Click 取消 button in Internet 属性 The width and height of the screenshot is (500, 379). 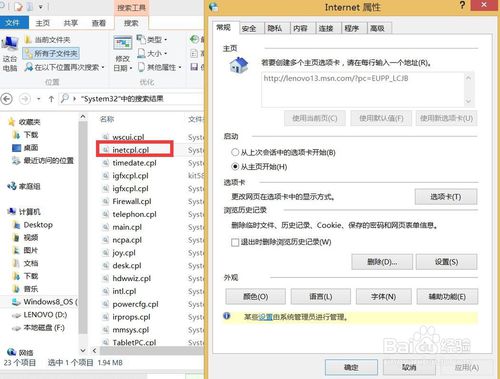[x=409, y=367]
